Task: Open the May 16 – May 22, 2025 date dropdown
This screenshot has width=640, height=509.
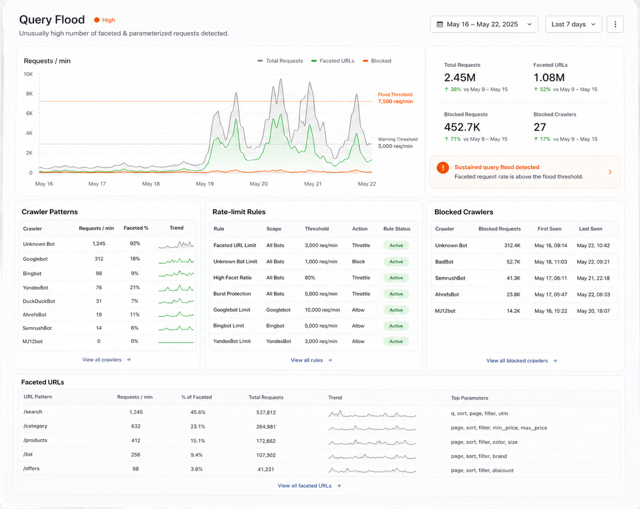Action: 484,24
